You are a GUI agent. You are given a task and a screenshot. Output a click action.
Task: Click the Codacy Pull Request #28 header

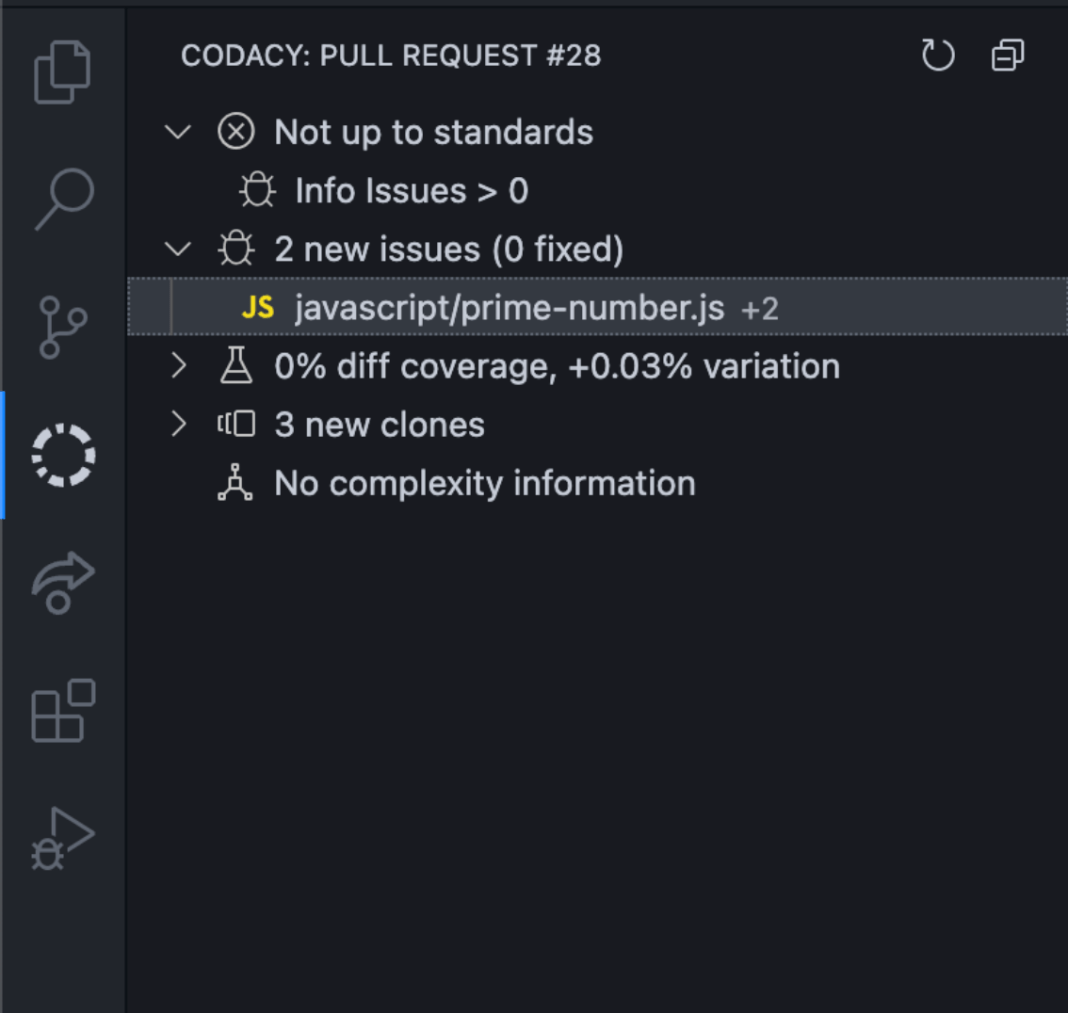(391, 55)
